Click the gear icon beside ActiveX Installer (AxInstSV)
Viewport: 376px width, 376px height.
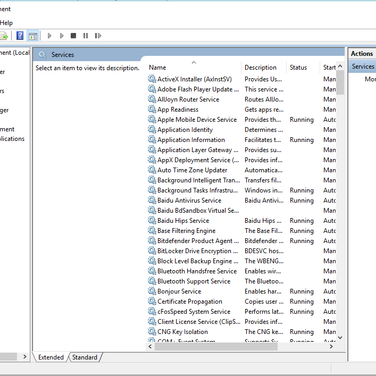point(152,79)
